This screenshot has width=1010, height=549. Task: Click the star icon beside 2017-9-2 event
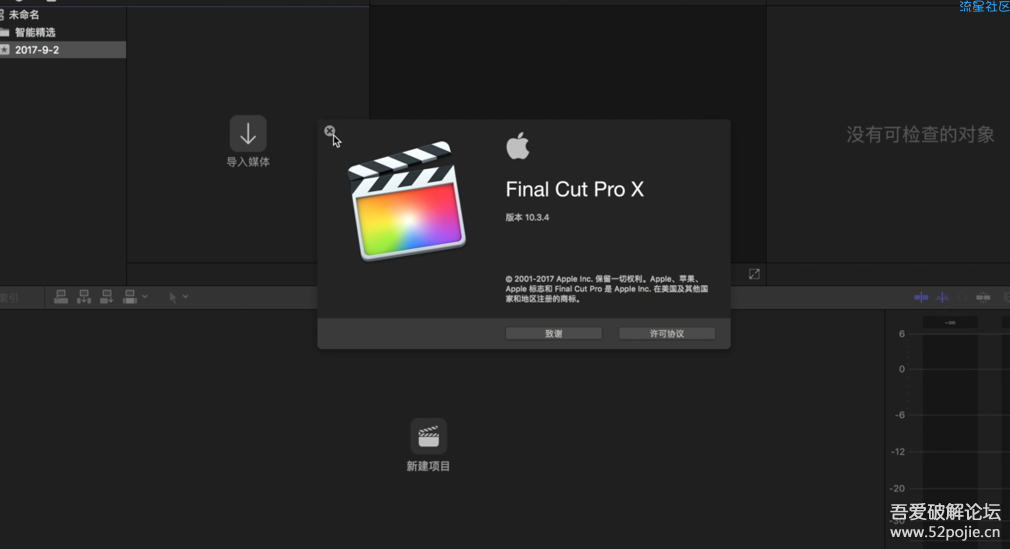[5, 50]
